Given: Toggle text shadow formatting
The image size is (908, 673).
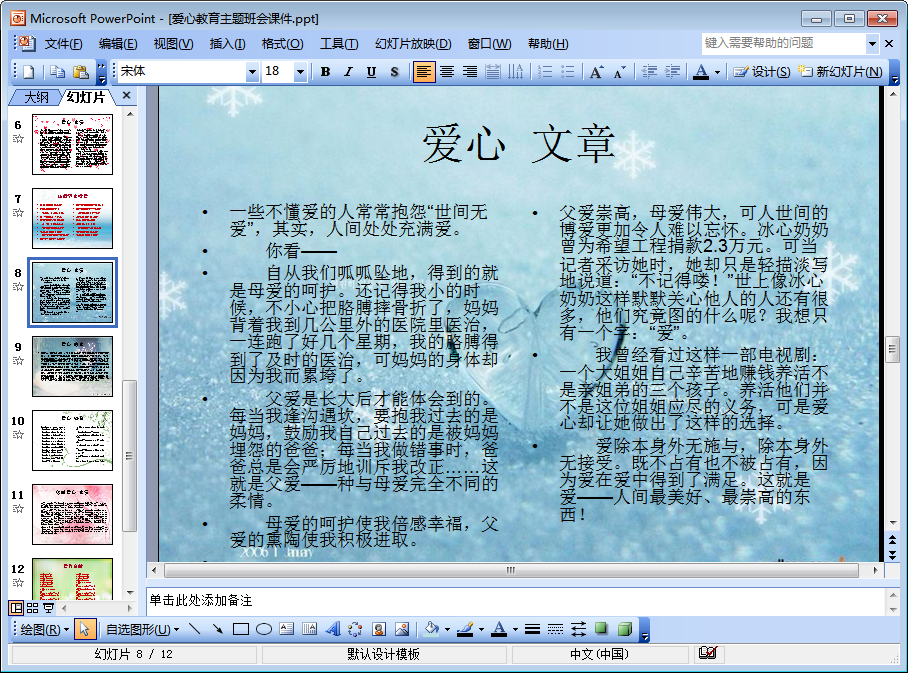Looking at the screenshot, I should tap(394, 72).
